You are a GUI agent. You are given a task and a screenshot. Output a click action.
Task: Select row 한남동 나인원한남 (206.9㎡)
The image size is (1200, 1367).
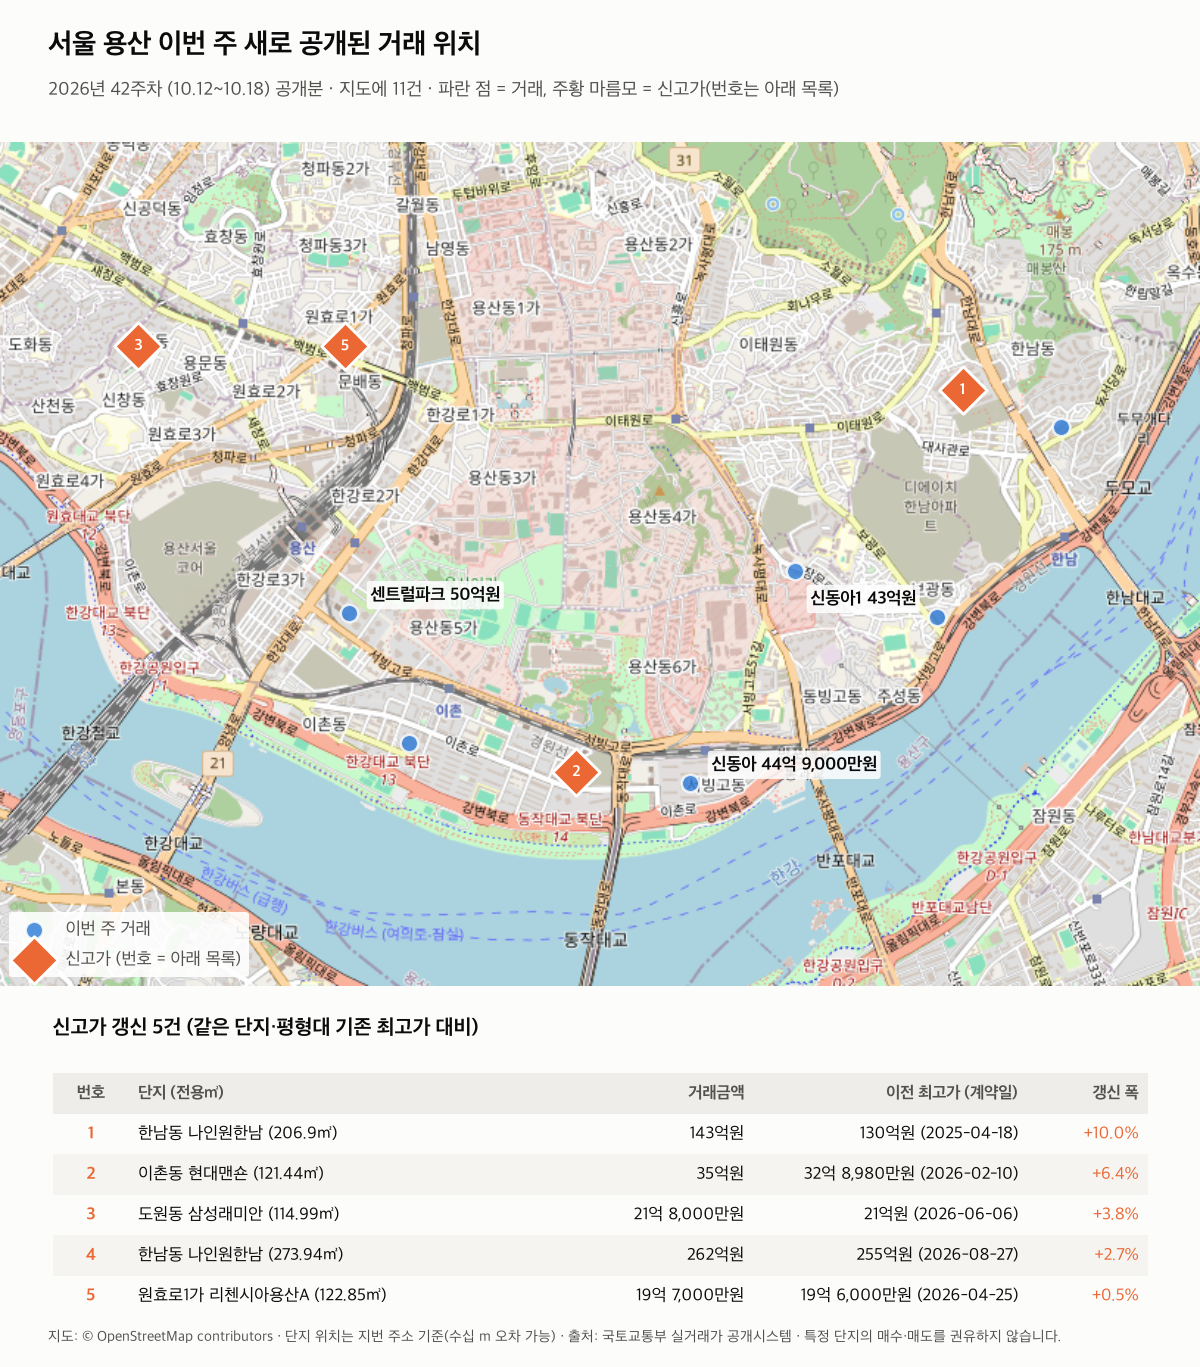600,1133
